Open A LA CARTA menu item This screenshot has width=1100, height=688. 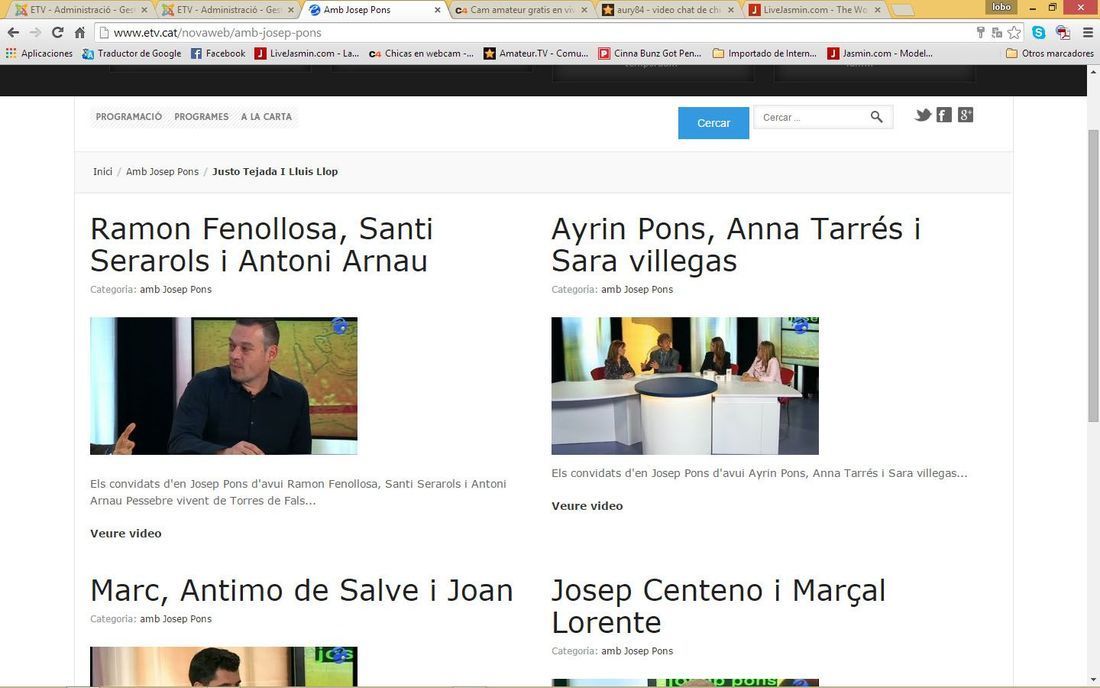pos(266,116)
